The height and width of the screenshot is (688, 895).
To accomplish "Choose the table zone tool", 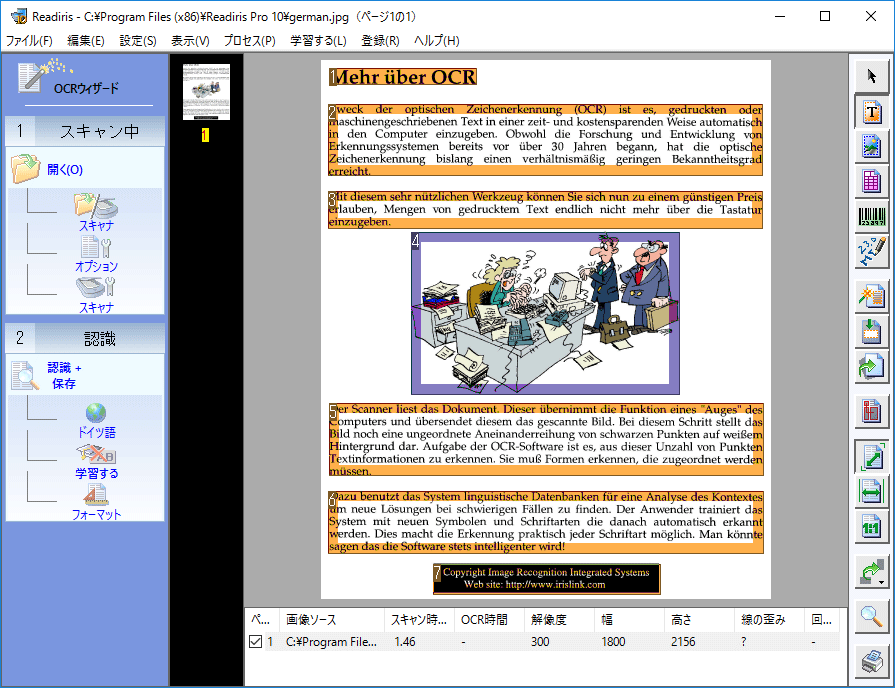I will point(871,182).
